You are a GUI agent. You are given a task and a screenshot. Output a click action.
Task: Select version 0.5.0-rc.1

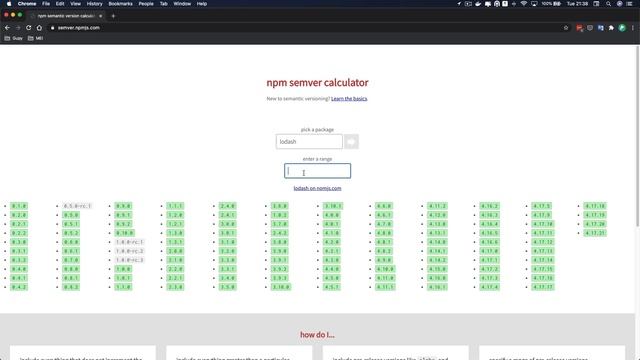pos(77,206)
